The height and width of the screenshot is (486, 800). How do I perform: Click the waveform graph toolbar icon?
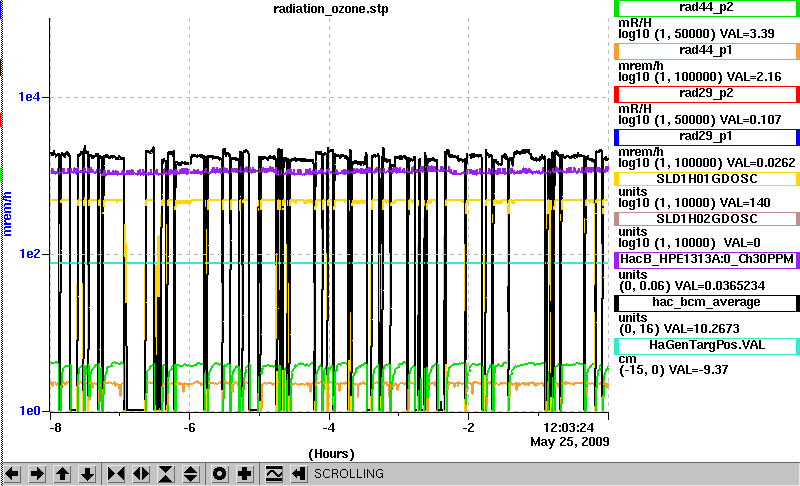[274, 474]
